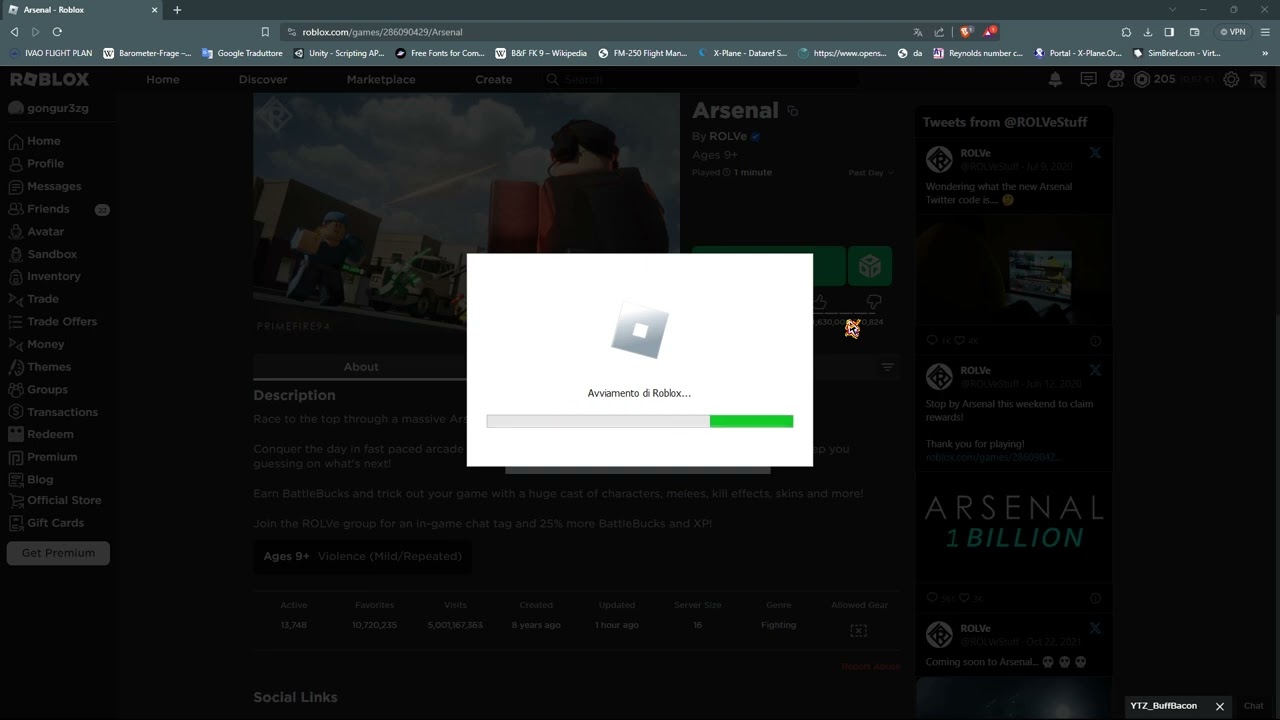
Task: Click the Robux balance icon showing 205
Action: [1142, 79]
